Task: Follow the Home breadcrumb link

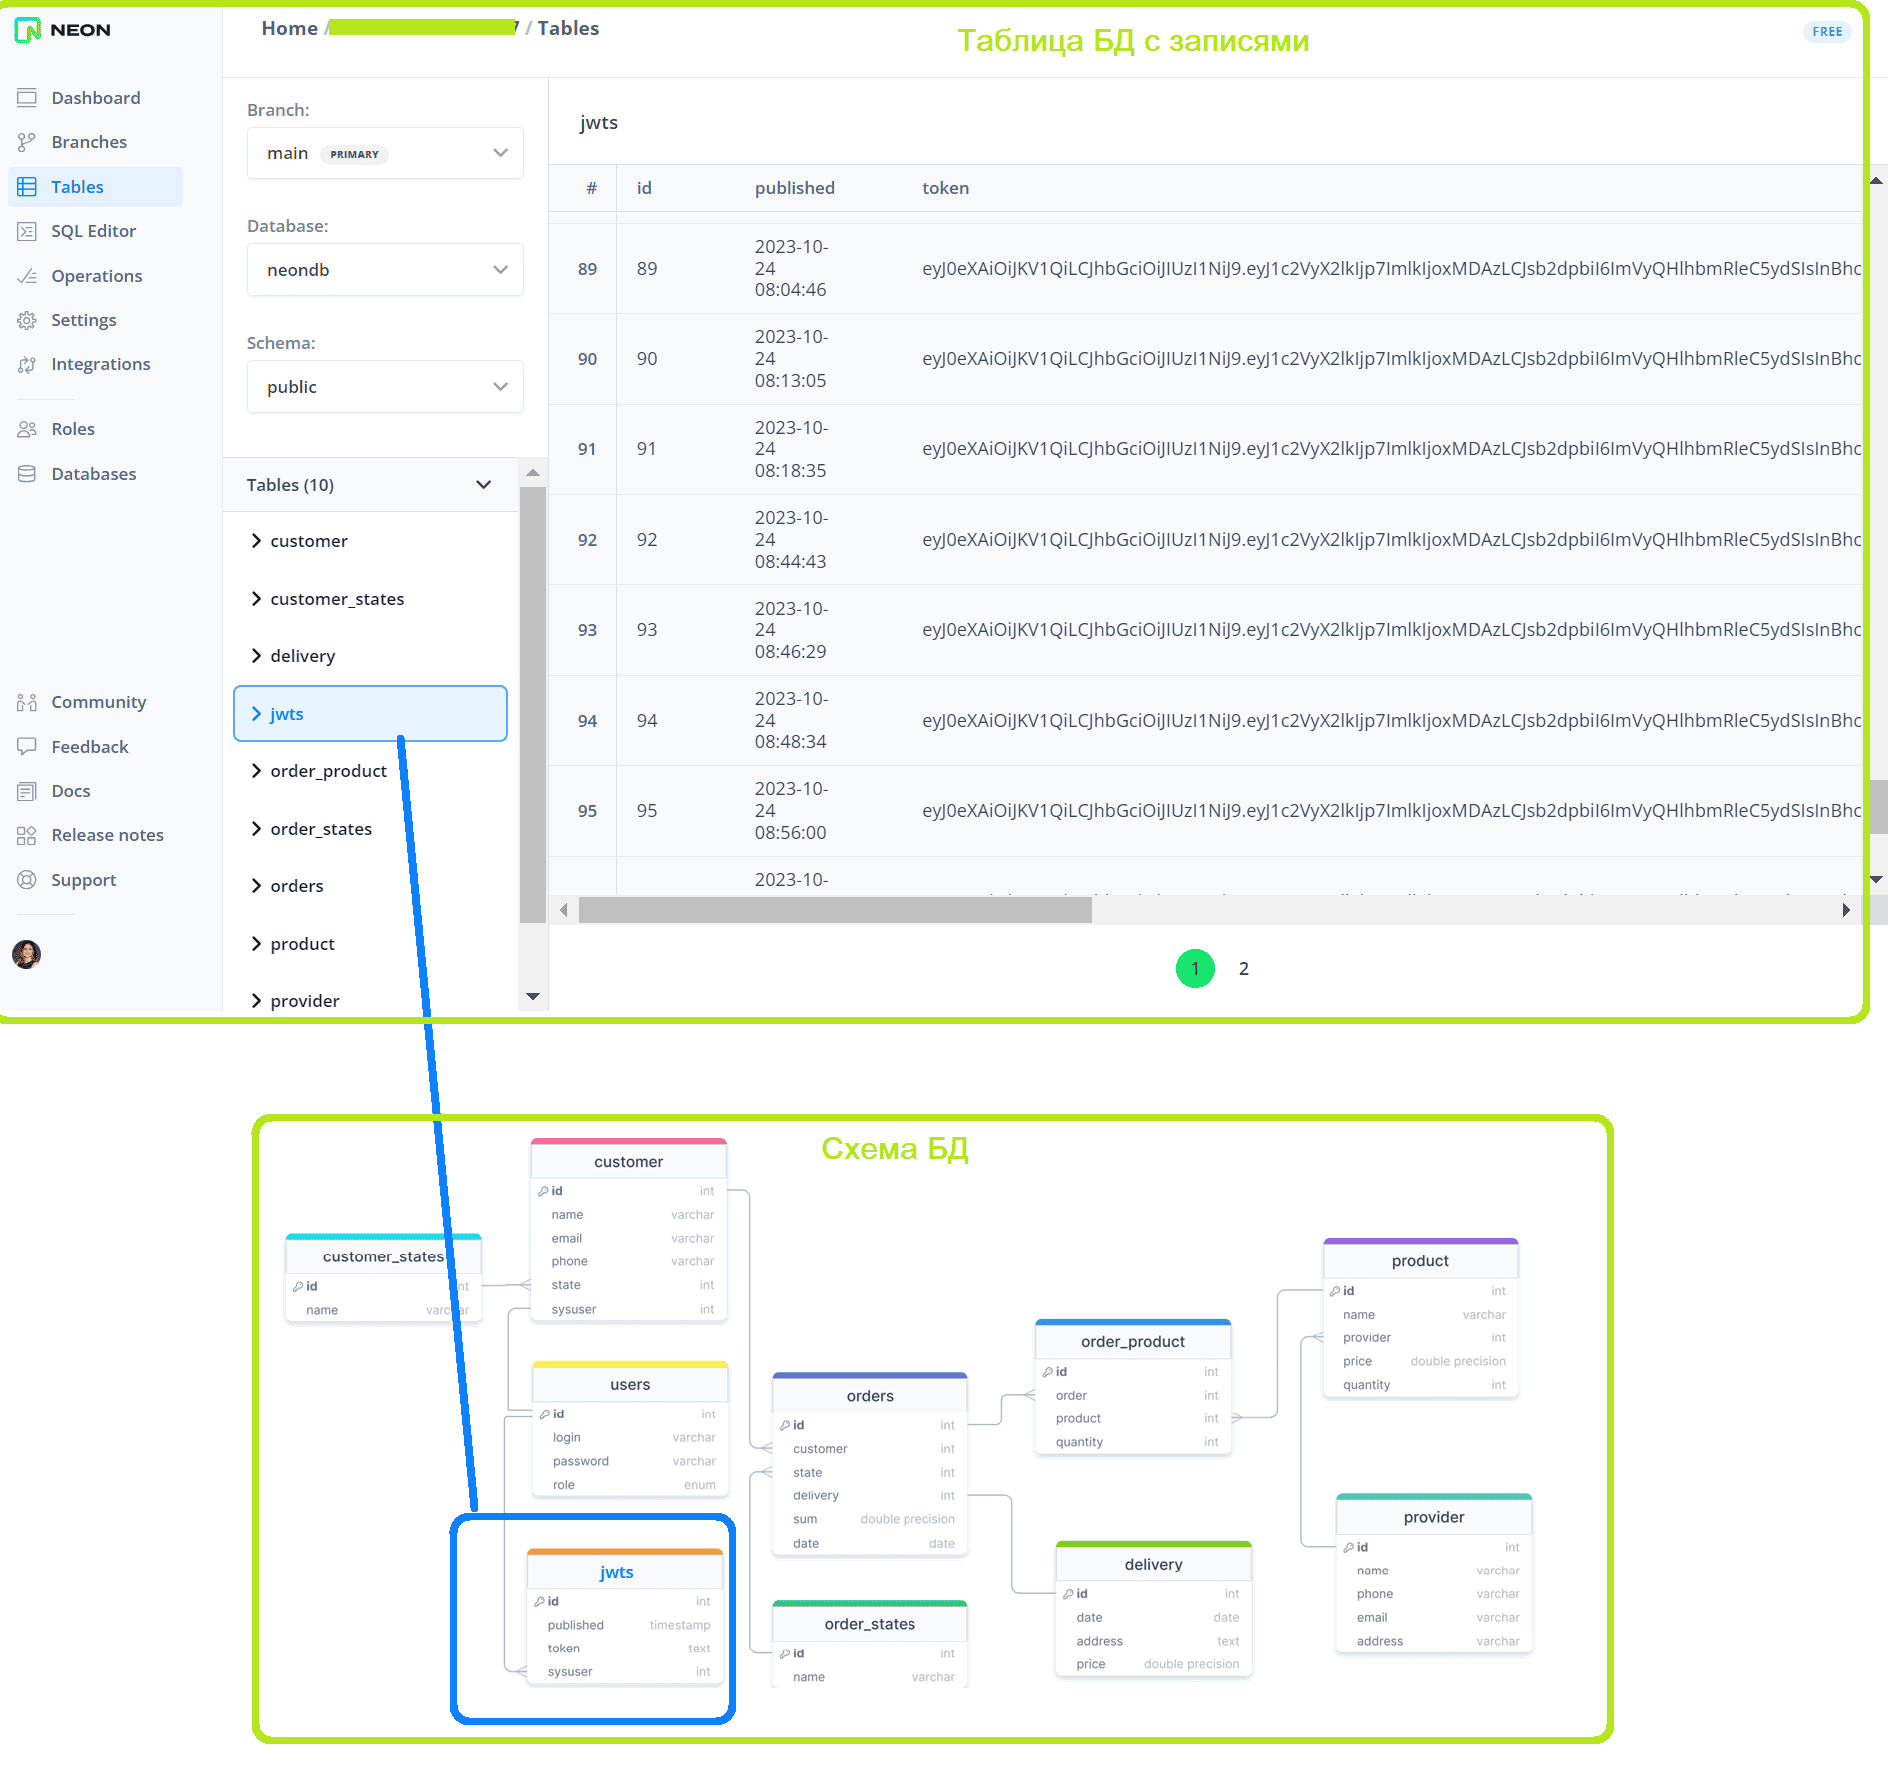Action: click(x=290, y=28)
